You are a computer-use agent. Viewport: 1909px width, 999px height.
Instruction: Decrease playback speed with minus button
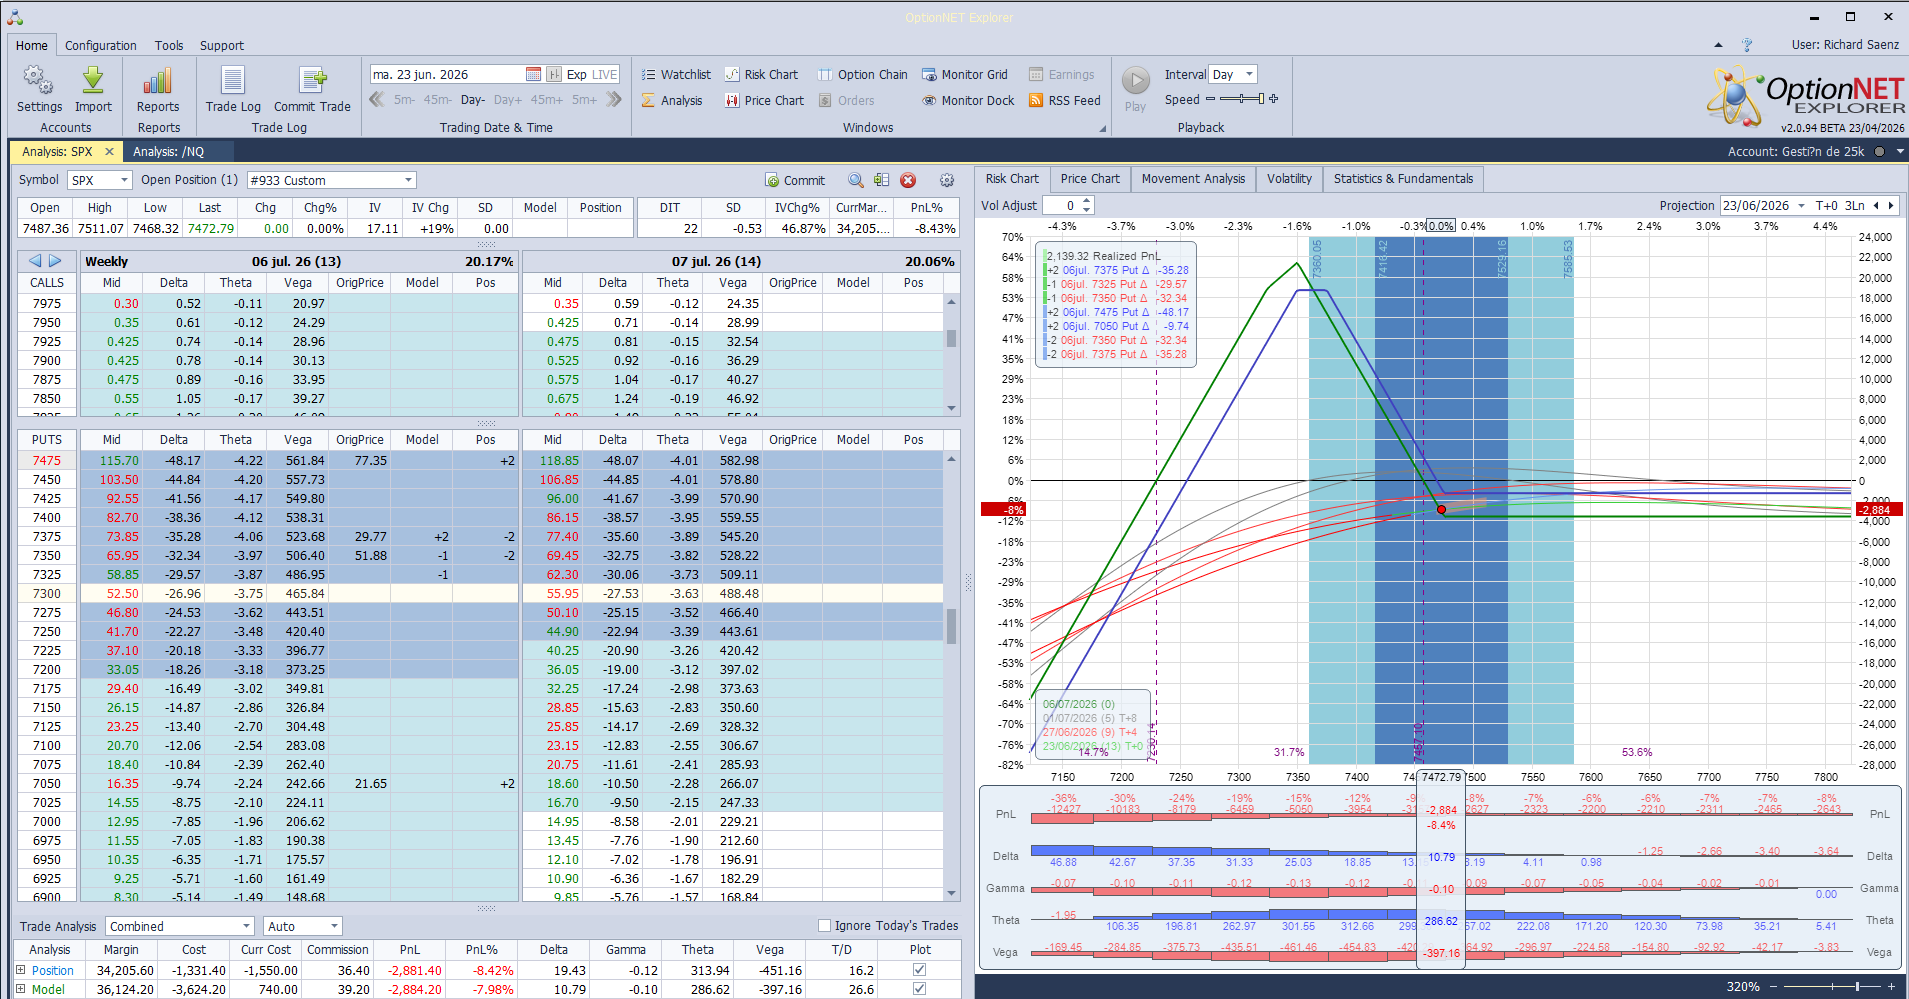[1211, 99]
